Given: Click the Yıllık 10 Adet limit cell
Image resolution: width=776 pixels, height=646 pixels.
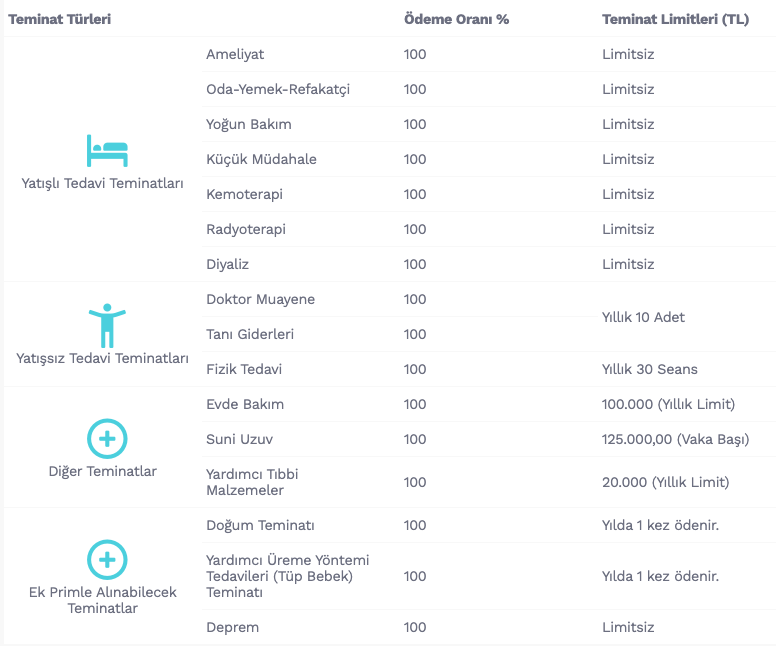Looking at the screenshot, I should pyautogui.click(x=643, y=317).
